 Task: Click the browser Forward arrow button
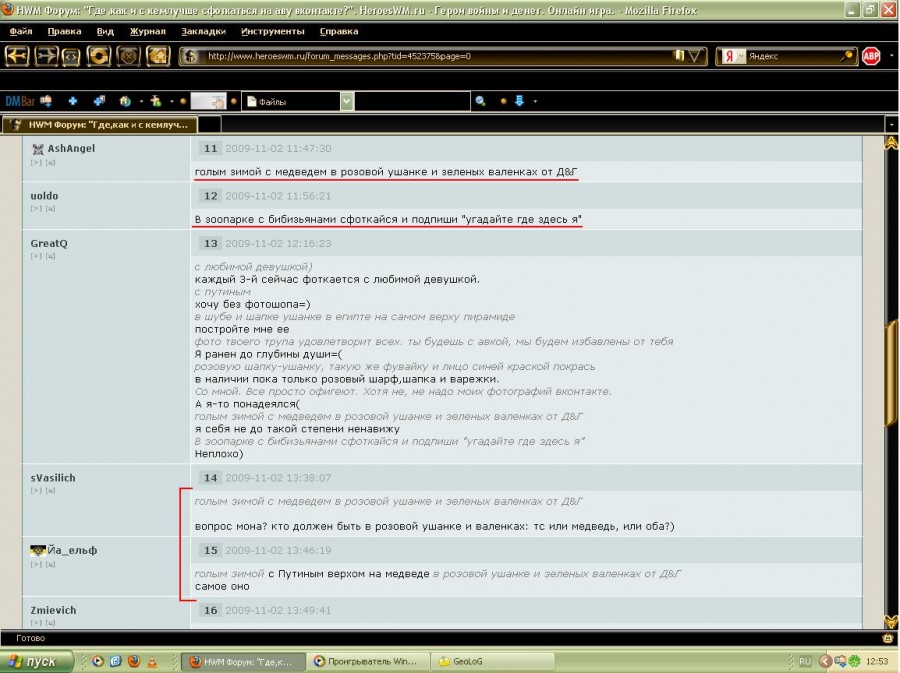45,56
